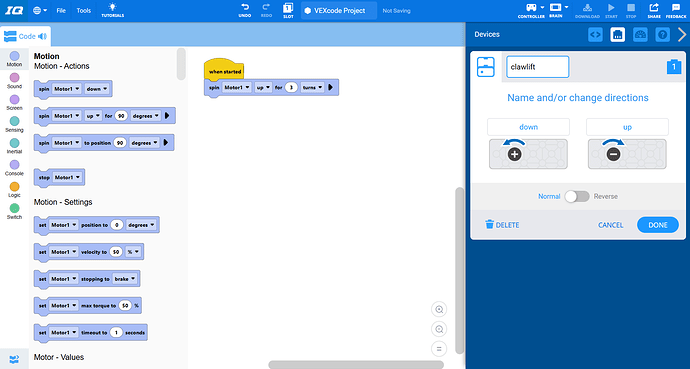Open the File menu

(61, 11)
